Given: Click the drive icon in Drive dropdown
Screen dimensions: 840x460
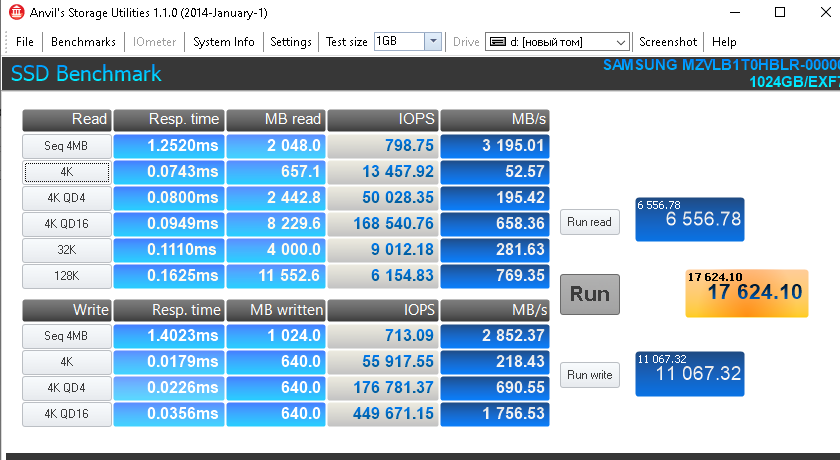Looking at the screenshot, I should coord(496,42).
